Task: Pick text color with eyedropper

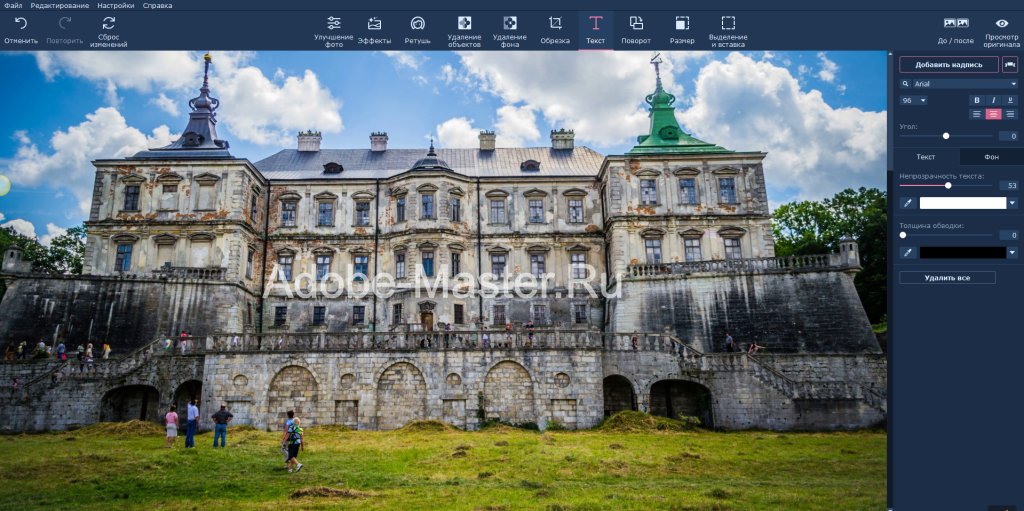Action: [908, 203]
